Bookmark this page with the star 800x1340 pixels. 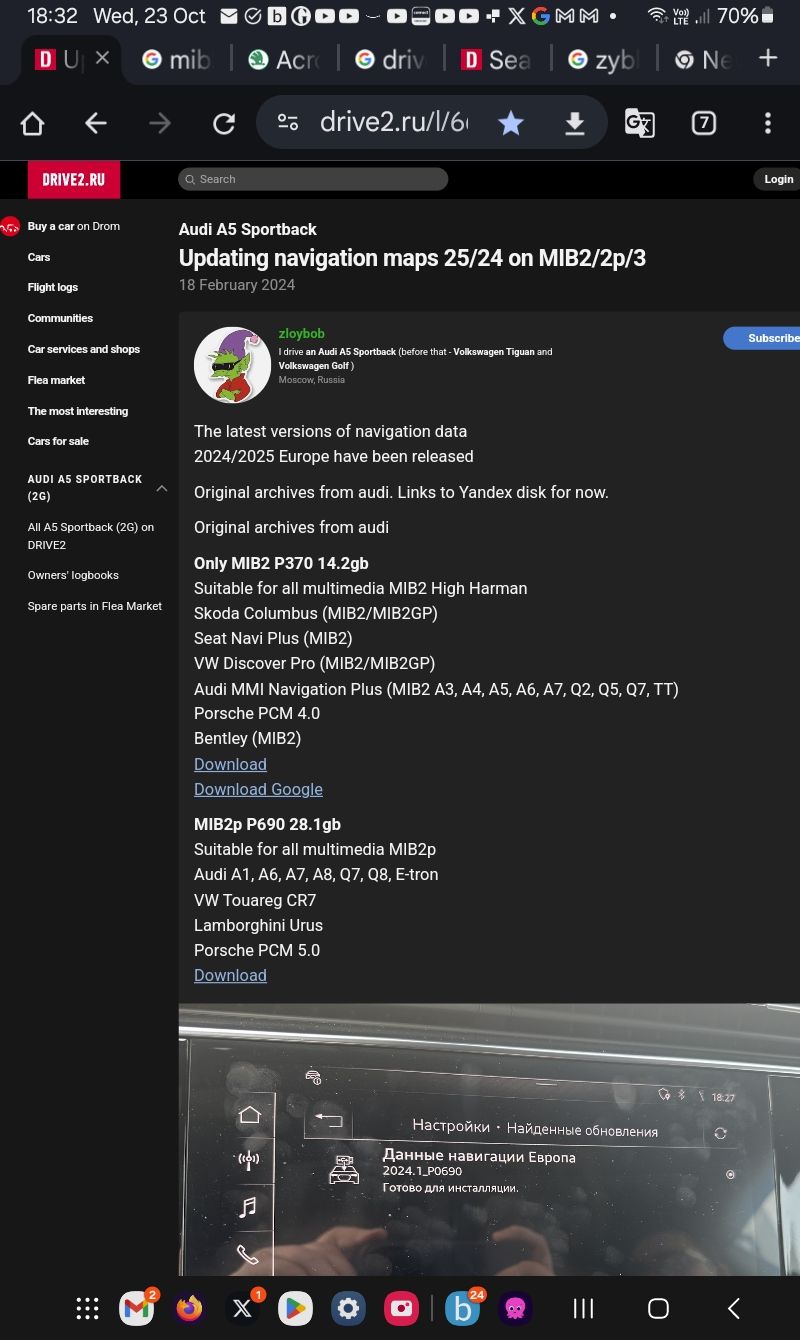click(511, 123)
